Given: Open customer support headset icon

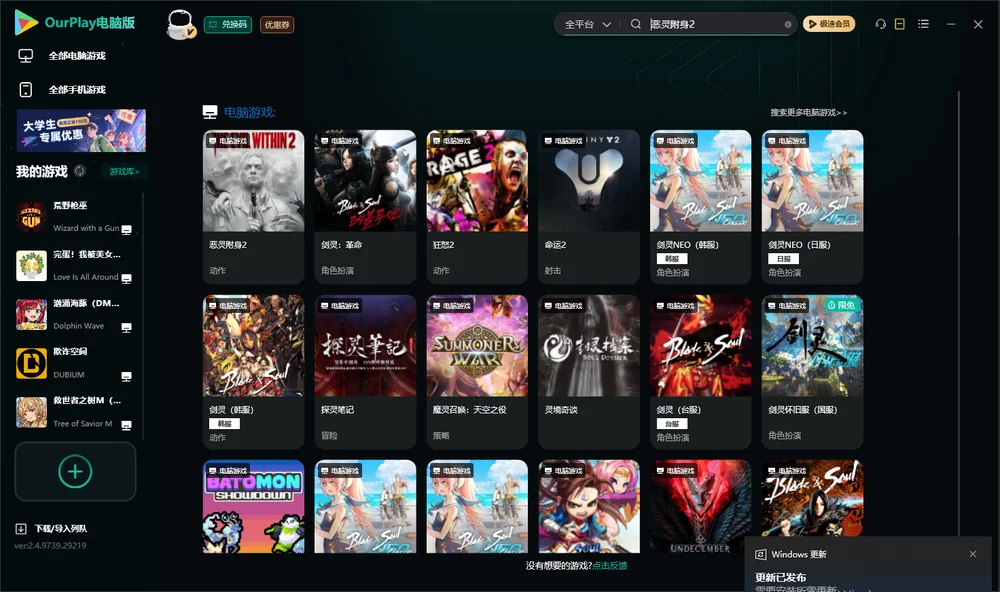Looking at the screenshot, I should 880,24.
